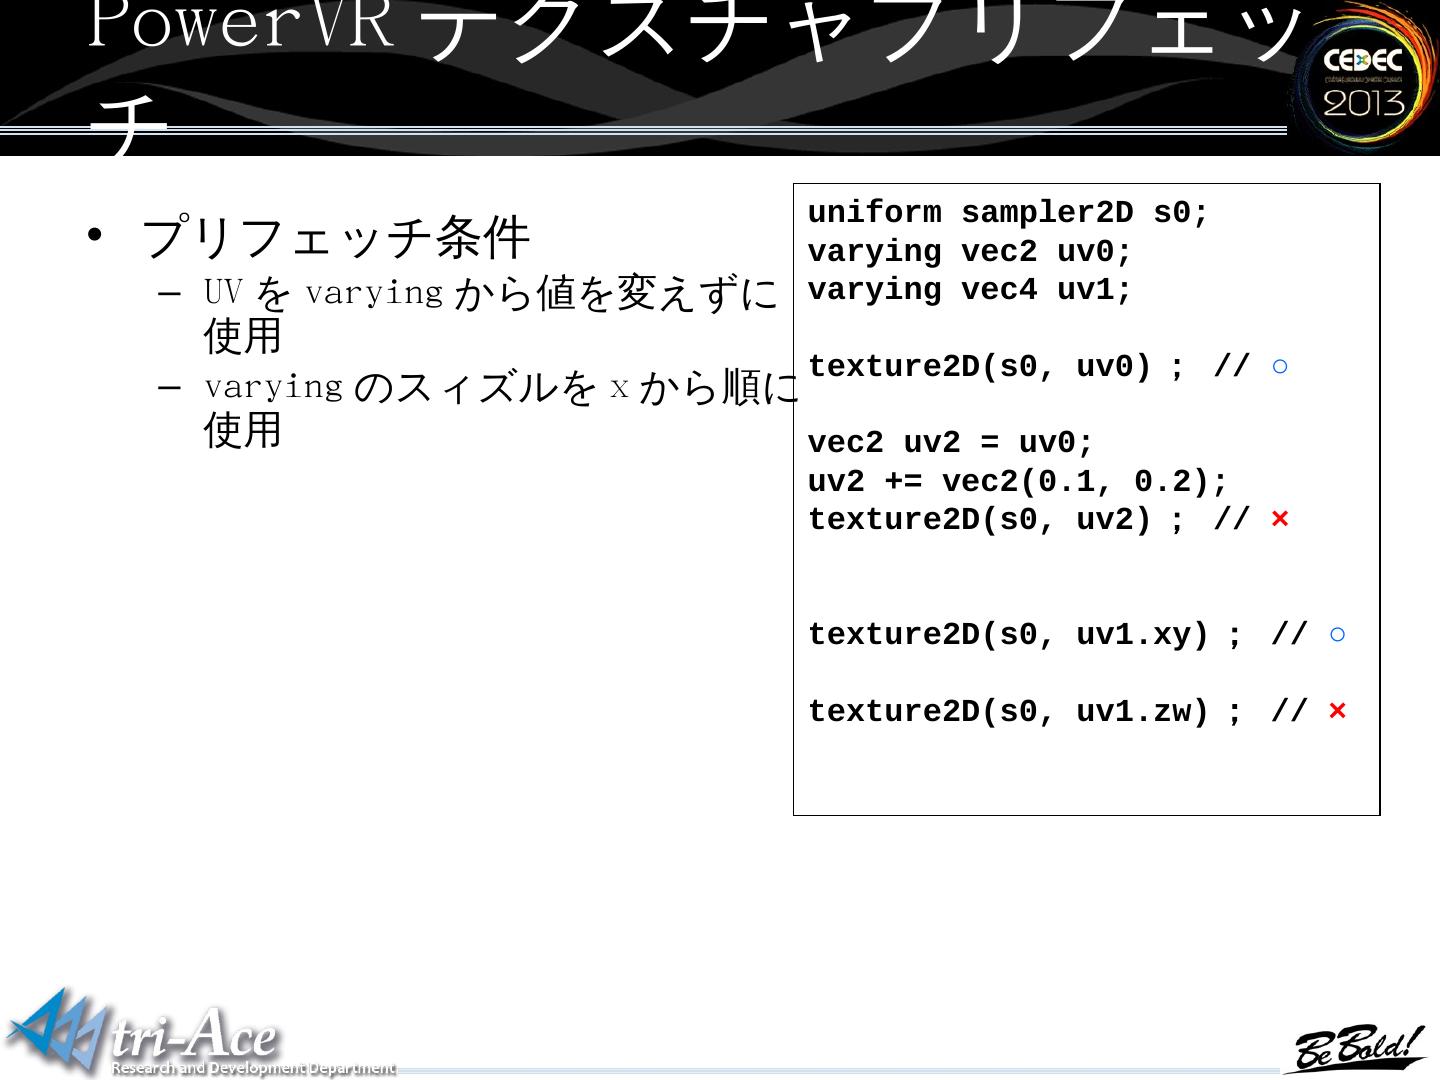Click code line 'vec2 uv2 = uv0;'

tap(951, 443)
